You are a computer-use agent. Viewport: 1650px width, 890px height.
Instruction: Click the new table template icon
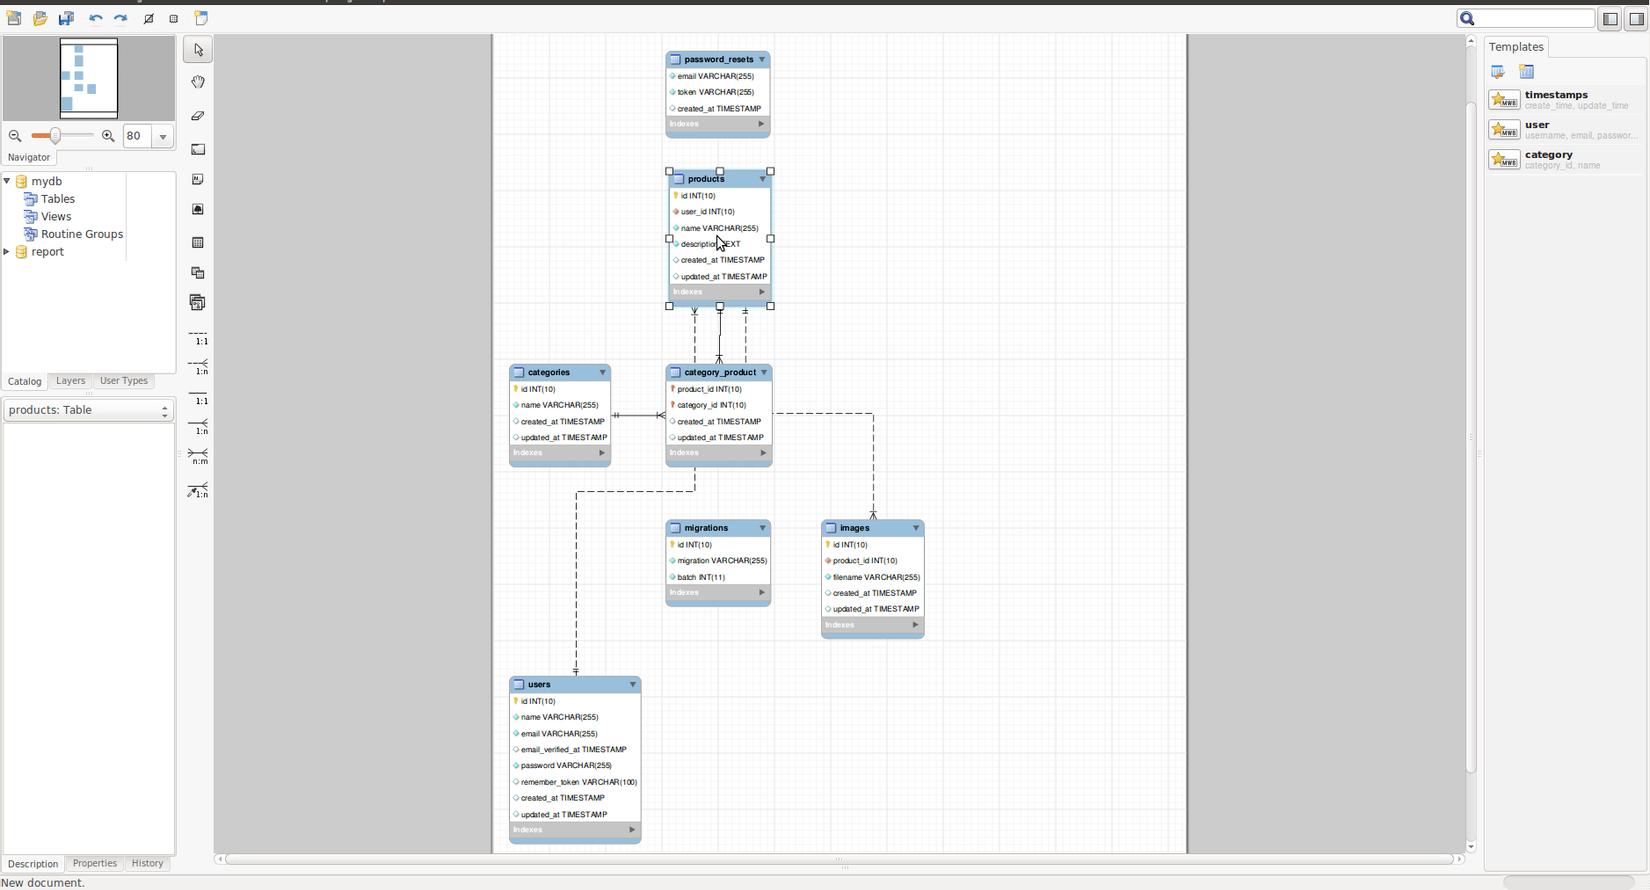click(x=1526, y=72)
